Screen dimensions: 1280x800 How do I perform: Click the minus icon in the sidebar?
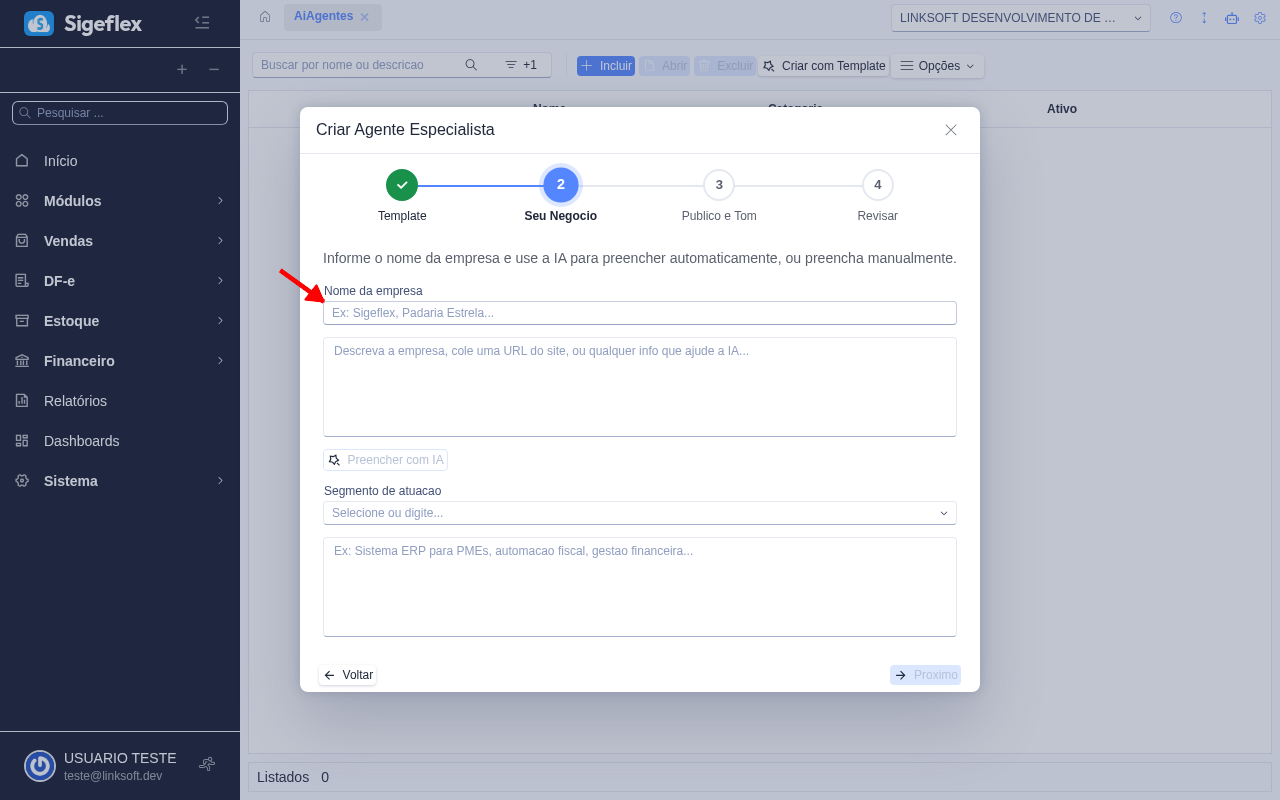click(x=214, y=69)
